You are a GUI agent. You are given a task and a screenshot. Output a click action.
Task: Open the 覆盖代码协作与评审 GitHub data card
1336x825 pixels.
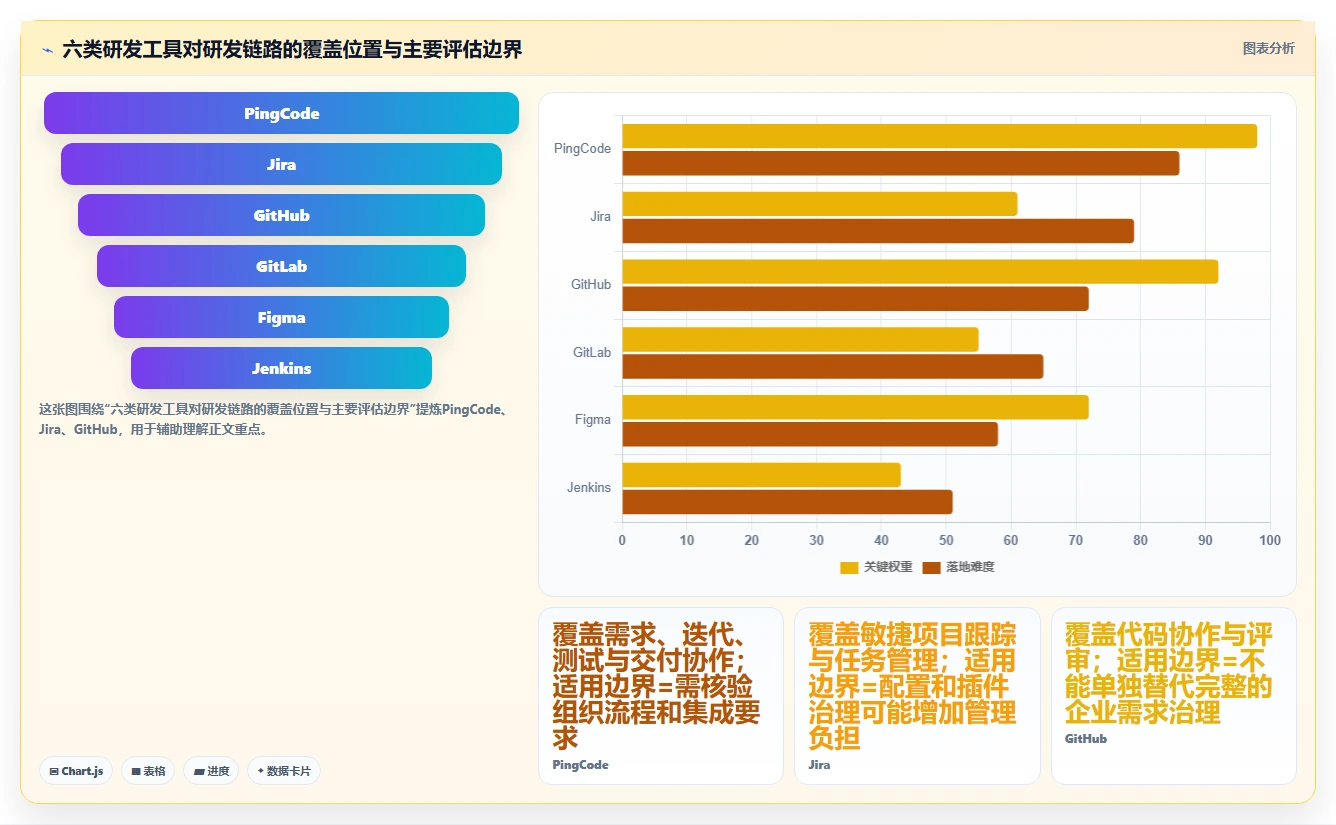(x=1173, y=696)
